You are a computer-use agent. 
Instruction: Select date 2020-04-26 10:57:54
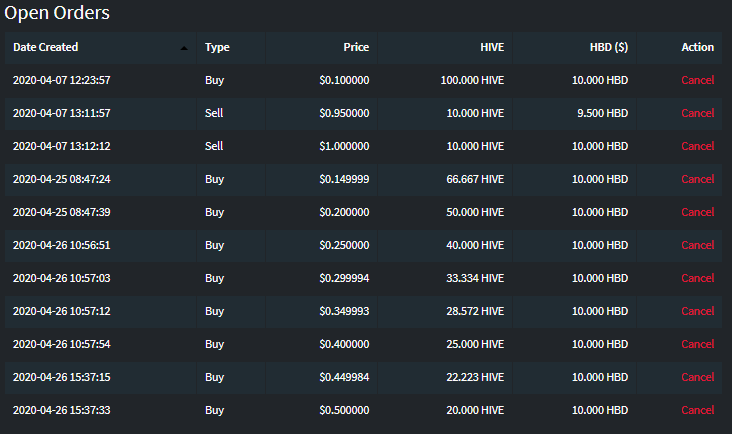pos(62,344)
